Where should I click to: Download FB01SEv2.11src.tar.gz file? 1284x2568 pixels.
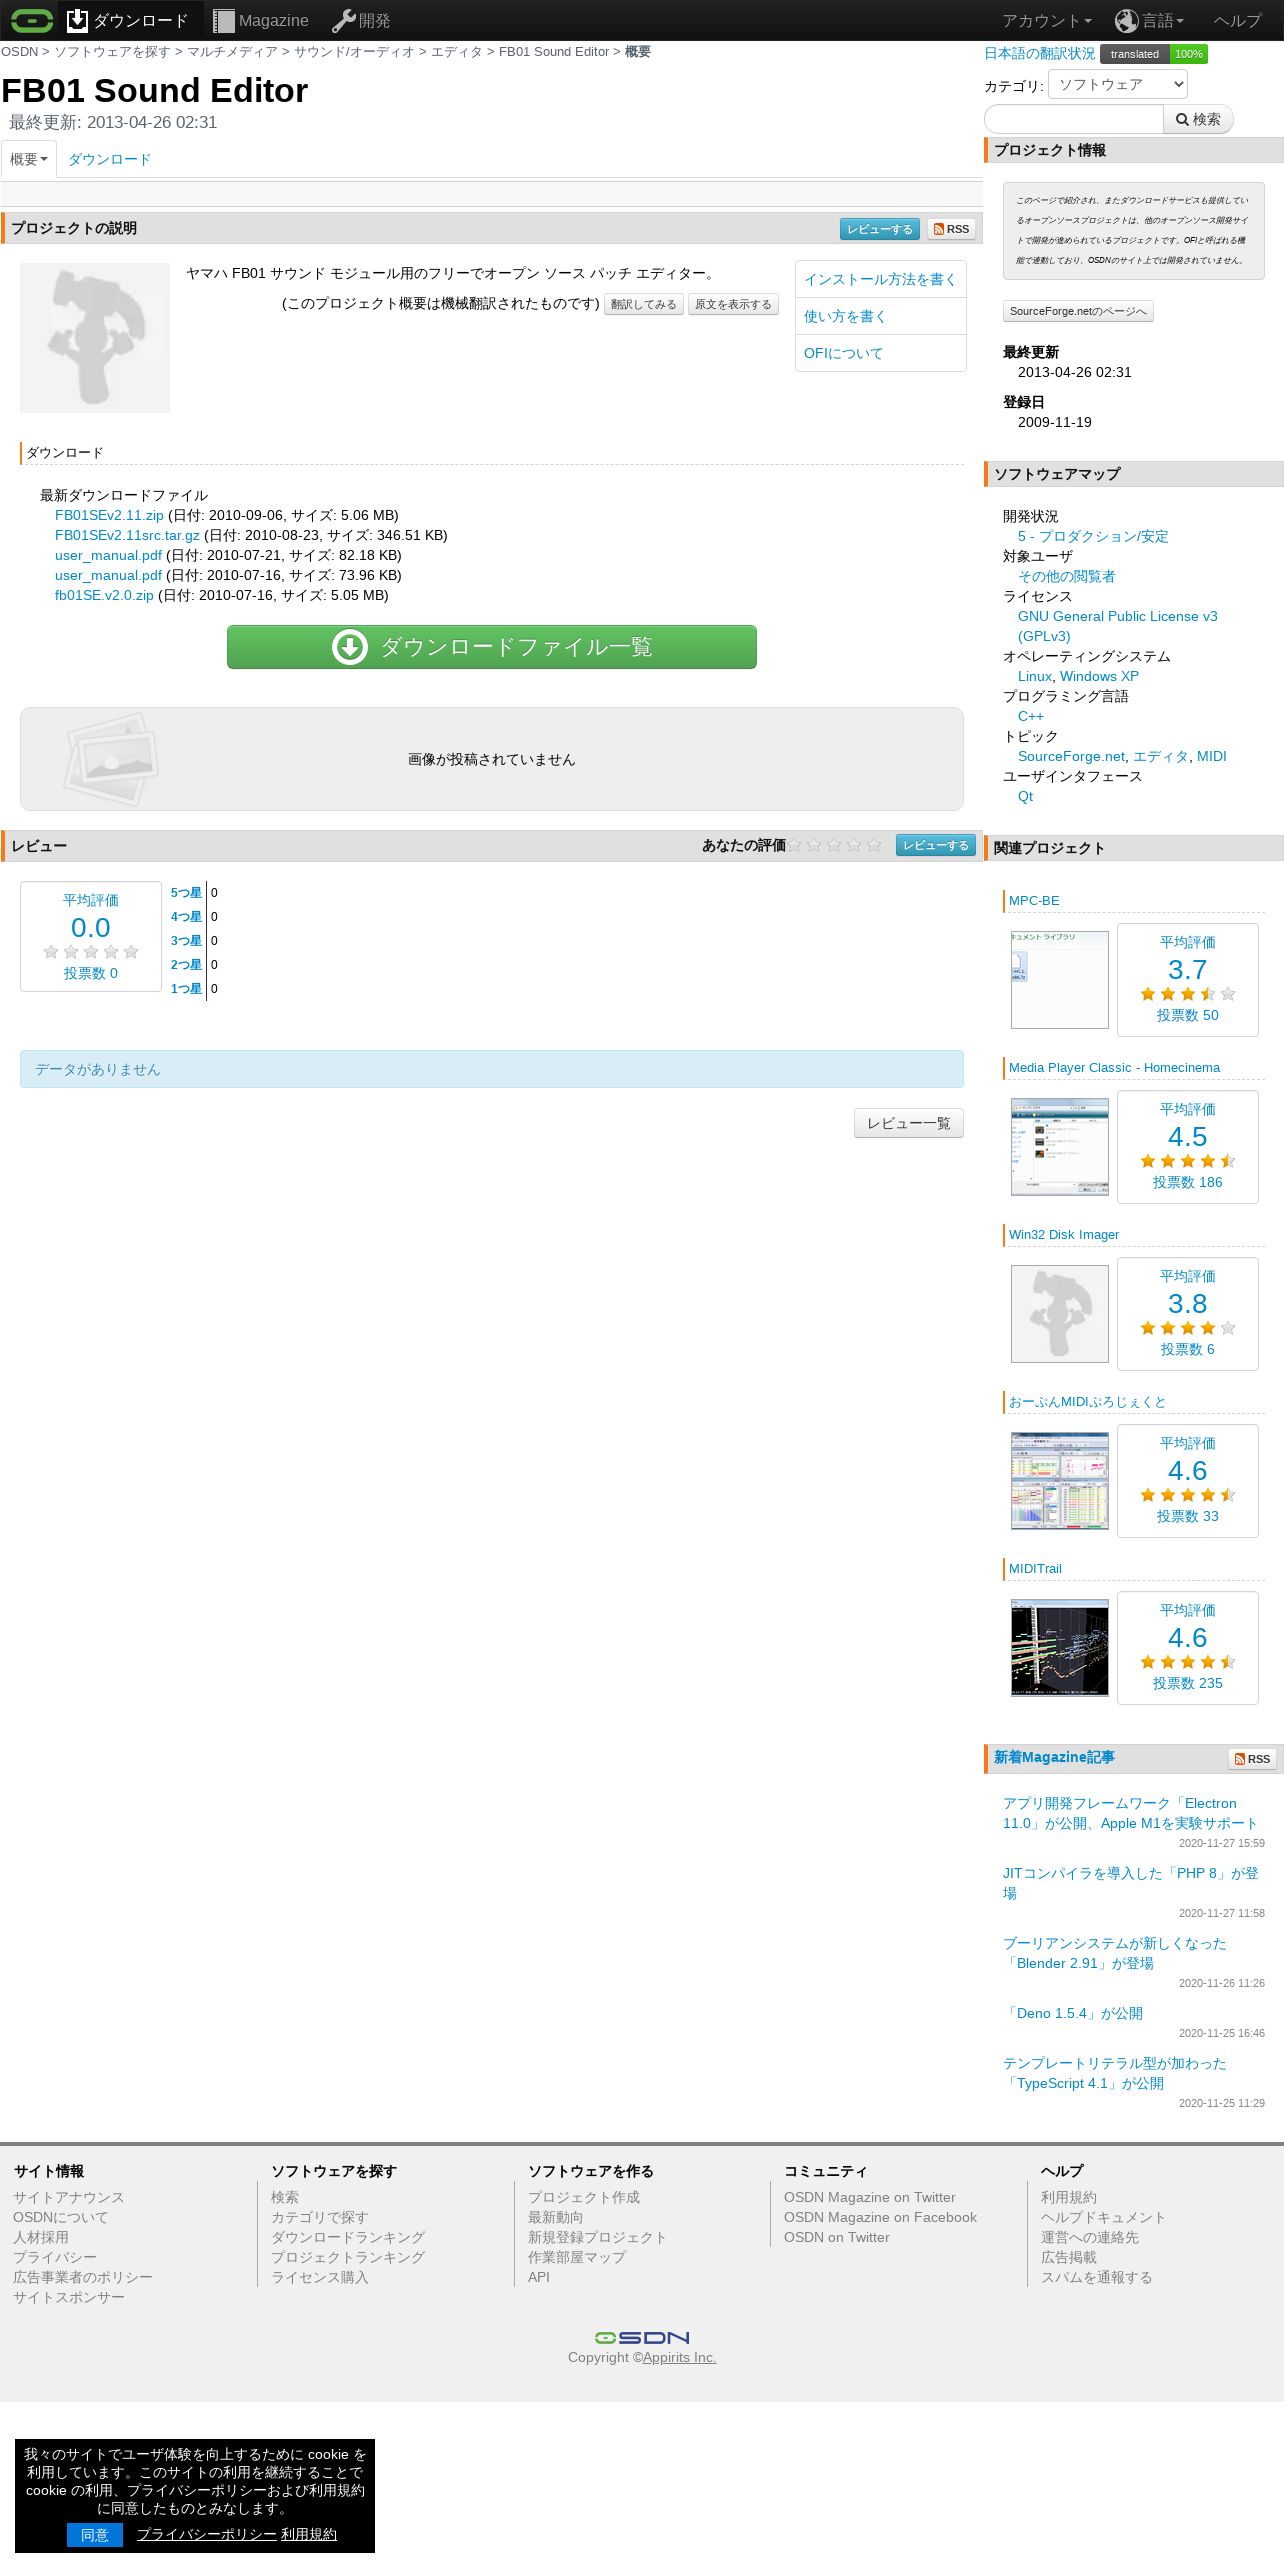[127, 535]
